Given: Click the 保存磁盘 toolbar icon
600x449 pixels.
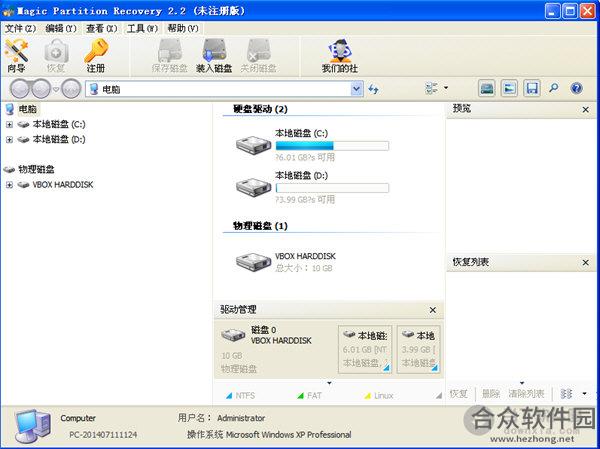Looking at the screenshot, I should 170,56.
